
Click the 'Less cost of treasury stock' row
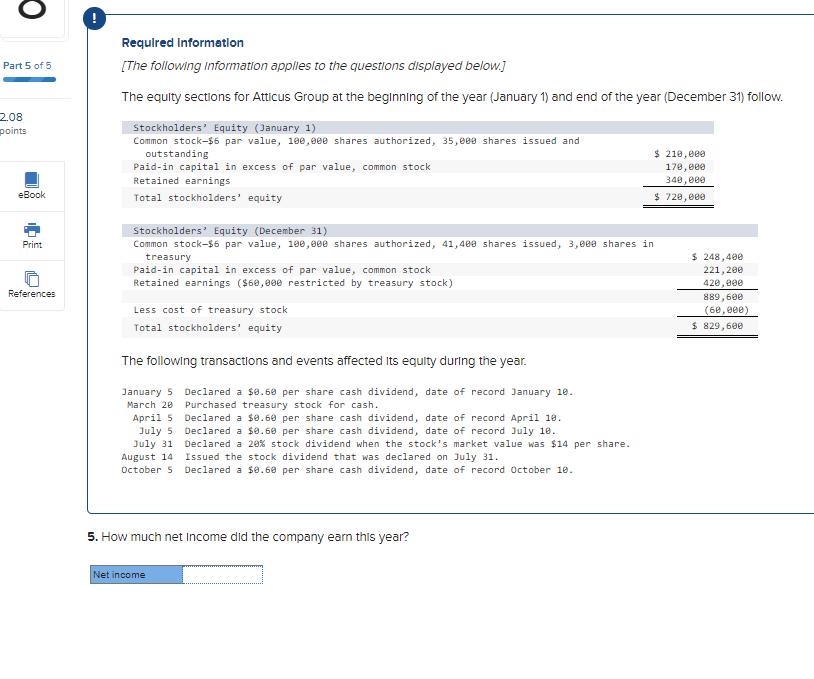[440, 310]
